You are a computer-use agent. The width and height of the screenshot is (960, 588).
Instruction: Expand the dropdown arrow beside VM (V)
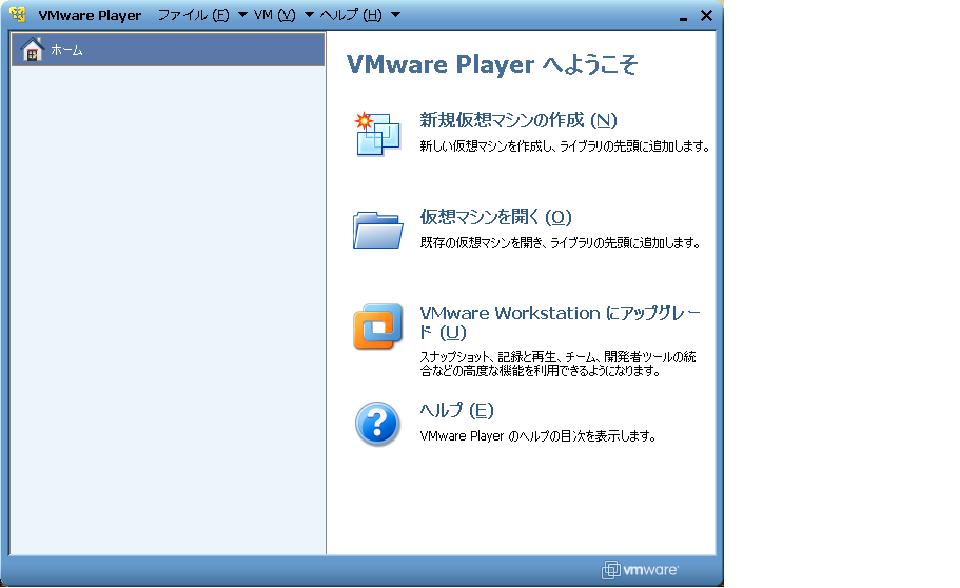click(309, 15)
